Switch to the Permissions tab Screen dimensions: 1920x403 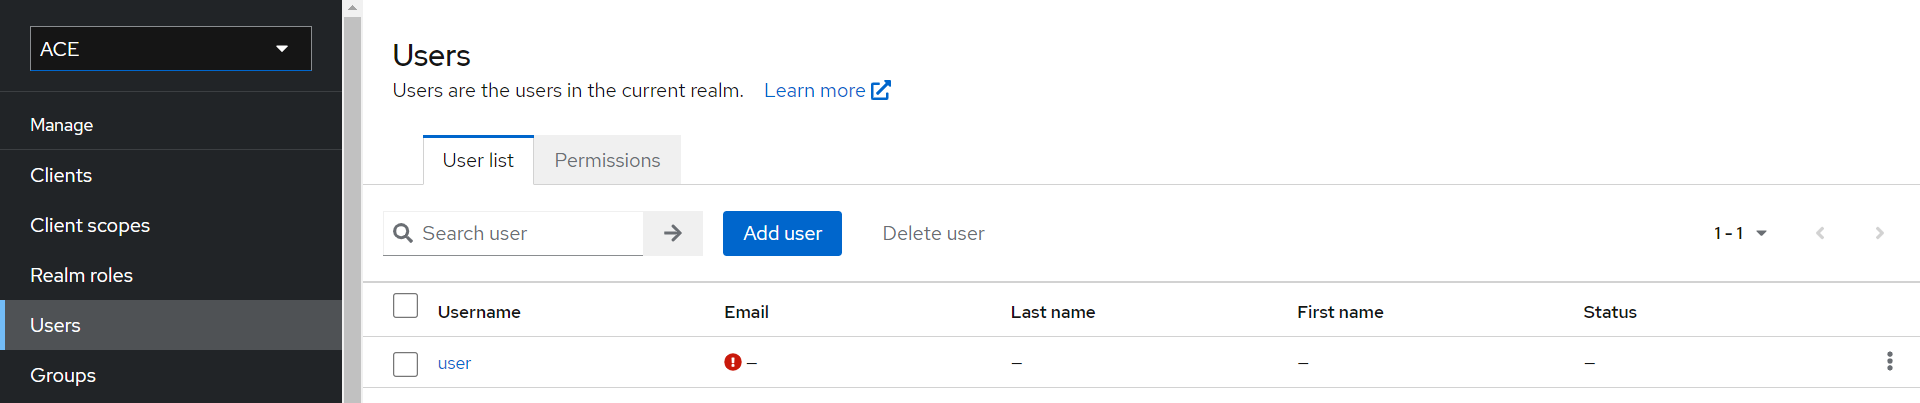[x=607, y=160]
